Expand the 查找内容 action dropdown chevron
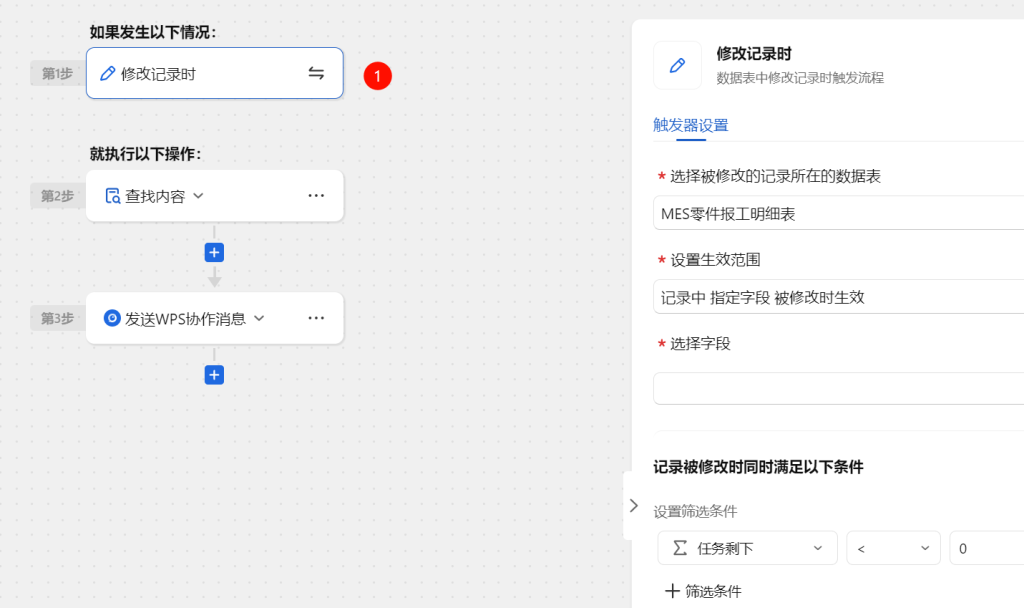 tap(199, 196)
